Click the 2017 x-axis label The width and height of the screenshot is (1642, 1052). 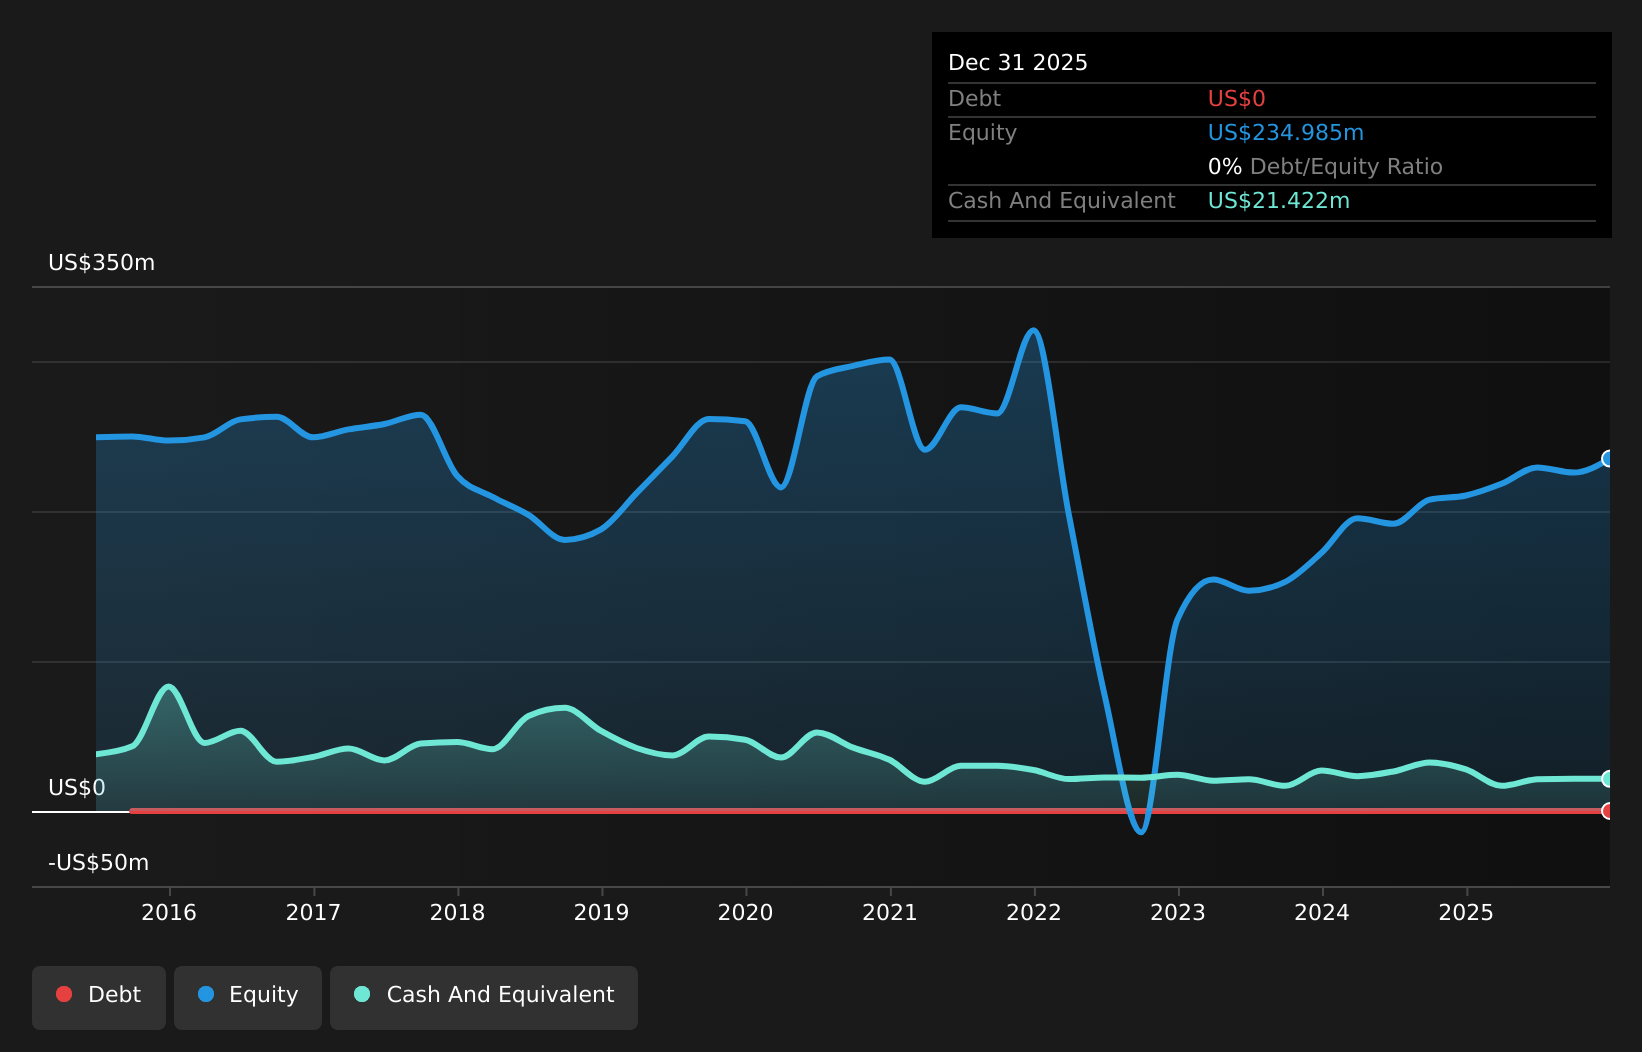pyautogui.click(x=313, y=913)
